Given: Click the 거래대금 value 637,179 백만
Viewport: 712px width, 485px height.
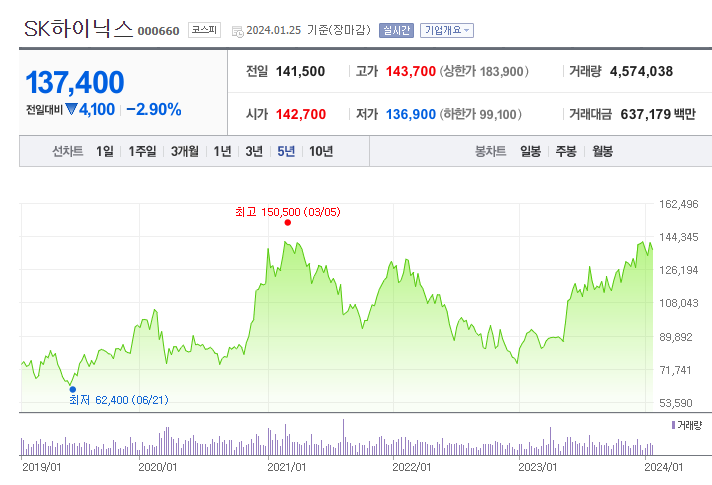Looking at the screenshot, I should click(658, 114).
